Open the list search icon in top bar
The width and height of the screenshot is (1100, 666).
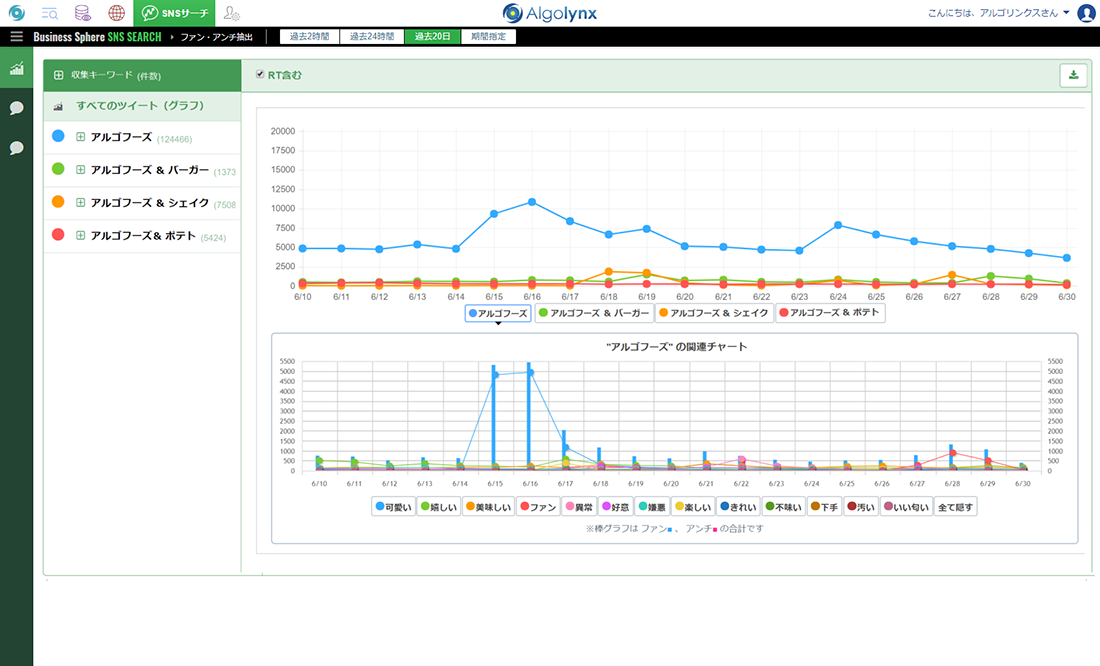49,13
